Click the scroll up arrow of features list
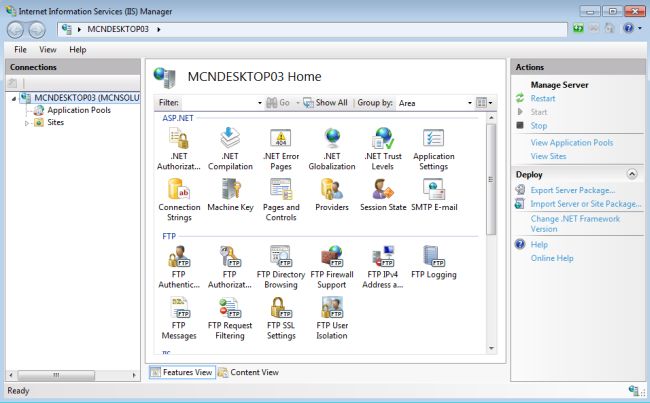The image size is (650, 403). tap(491, 118)
